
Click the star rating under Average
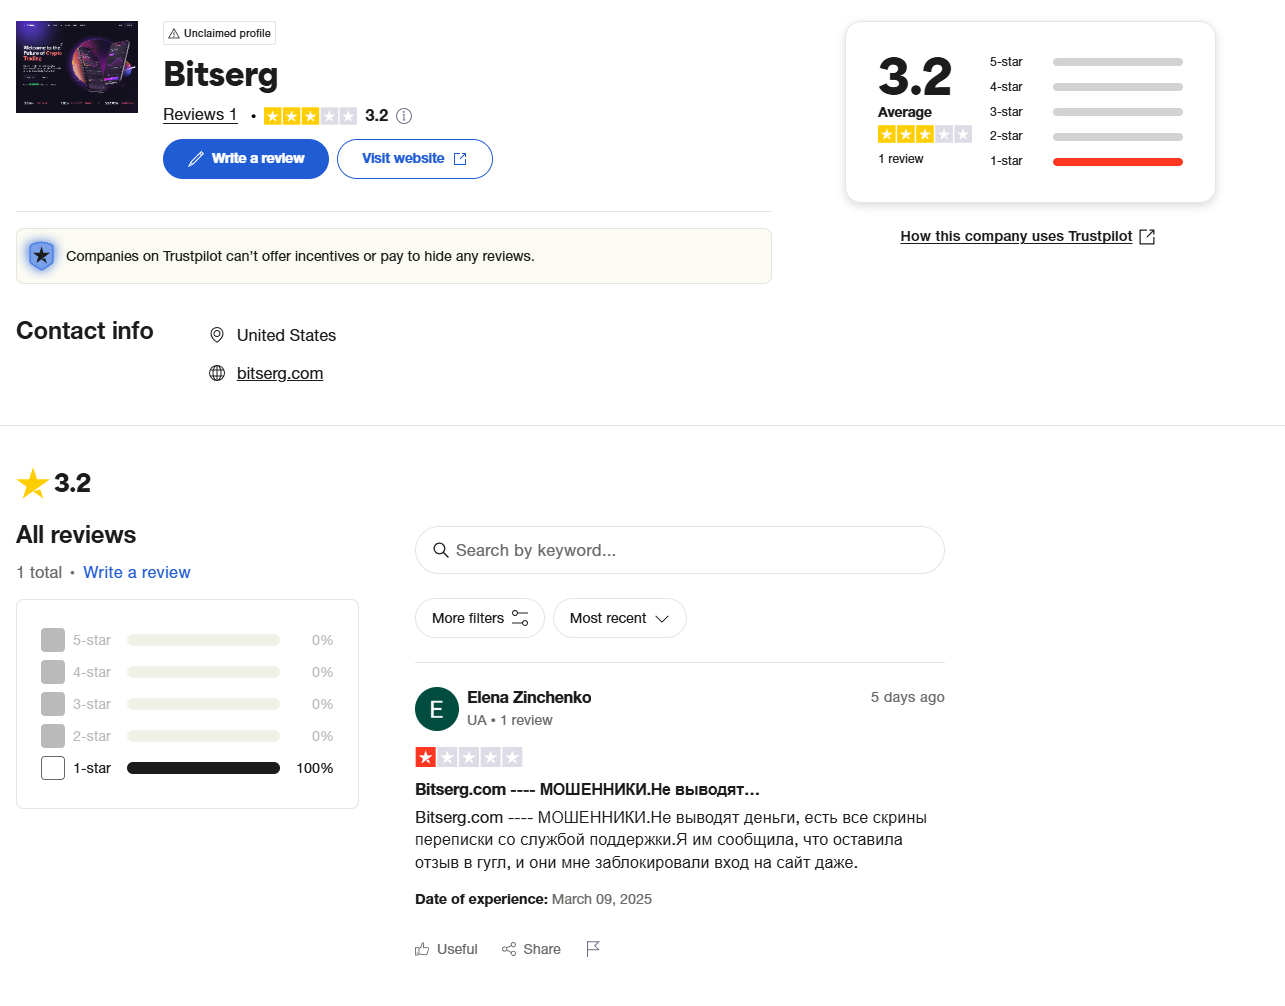tap(925, 134)
